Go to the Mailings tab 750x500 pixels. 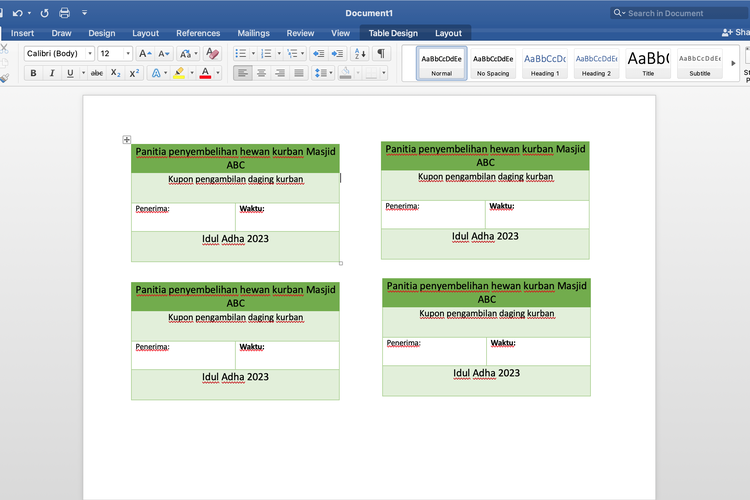point(254,33)
